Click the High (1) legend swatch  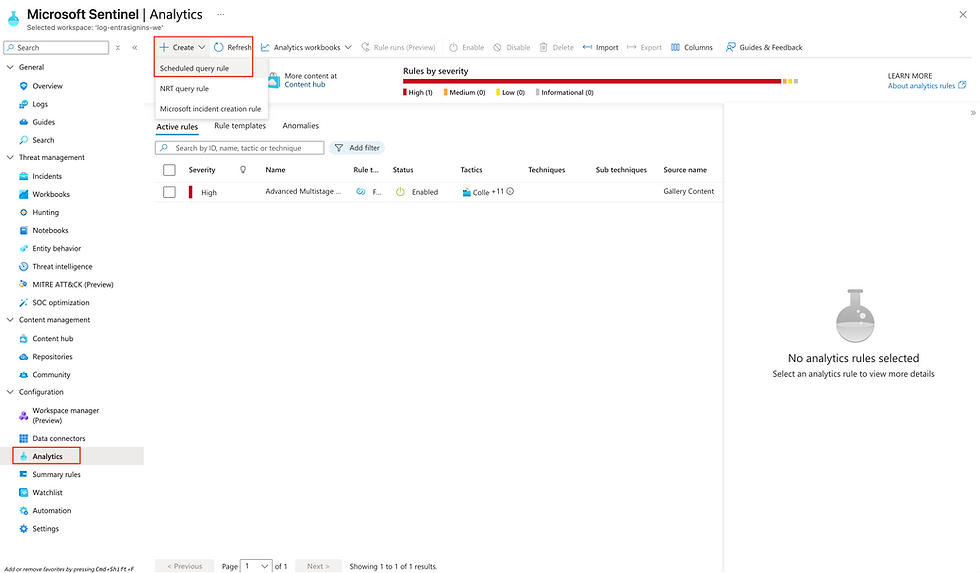pyautogui.click(x=405, y=92)
